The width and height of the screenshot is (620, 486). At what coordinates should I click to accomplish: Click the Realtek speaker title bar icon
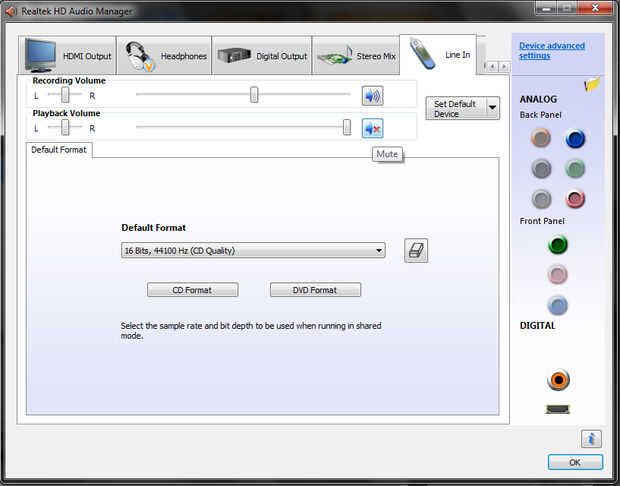point(11,11)
